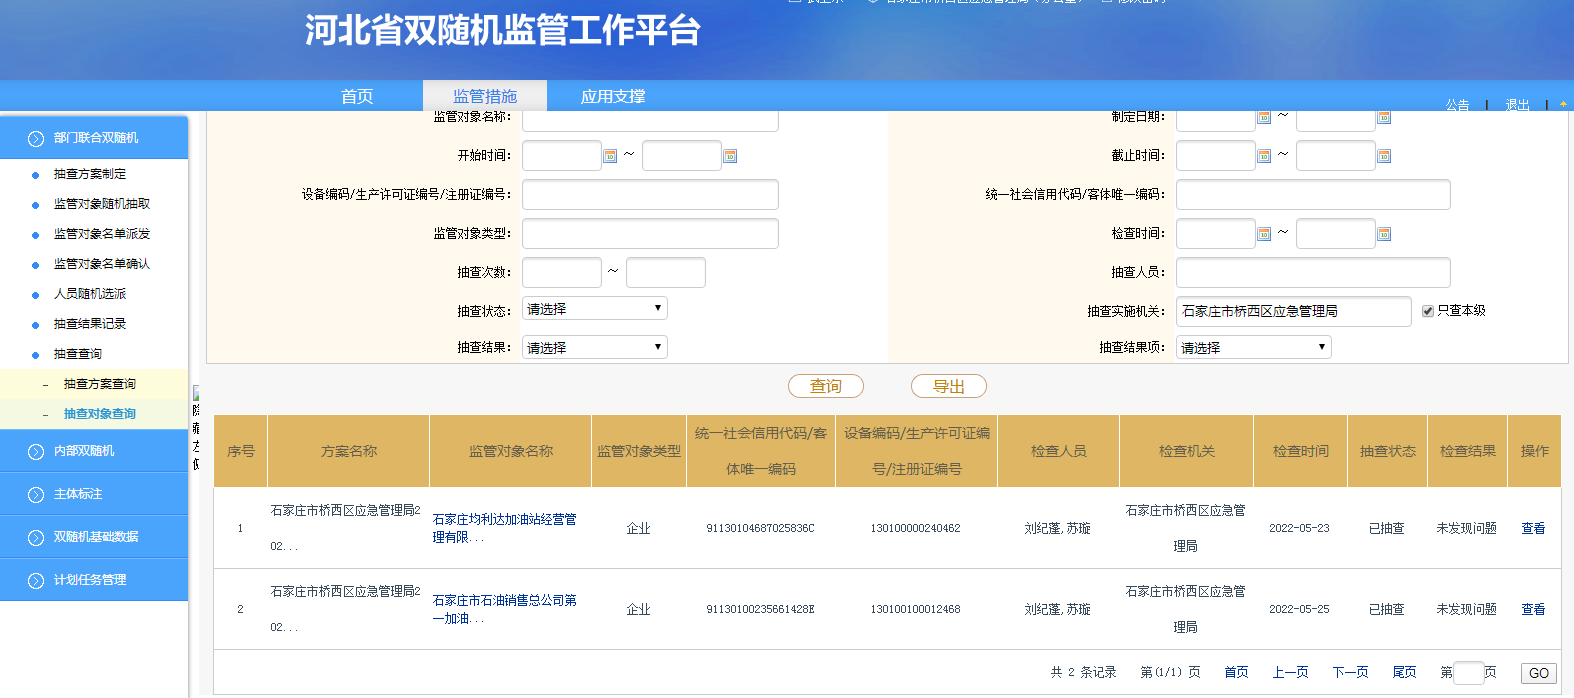Select 抽查方案查询 sub-item
The width and height of the screenshot is (1574, 698).
(100, 384)
